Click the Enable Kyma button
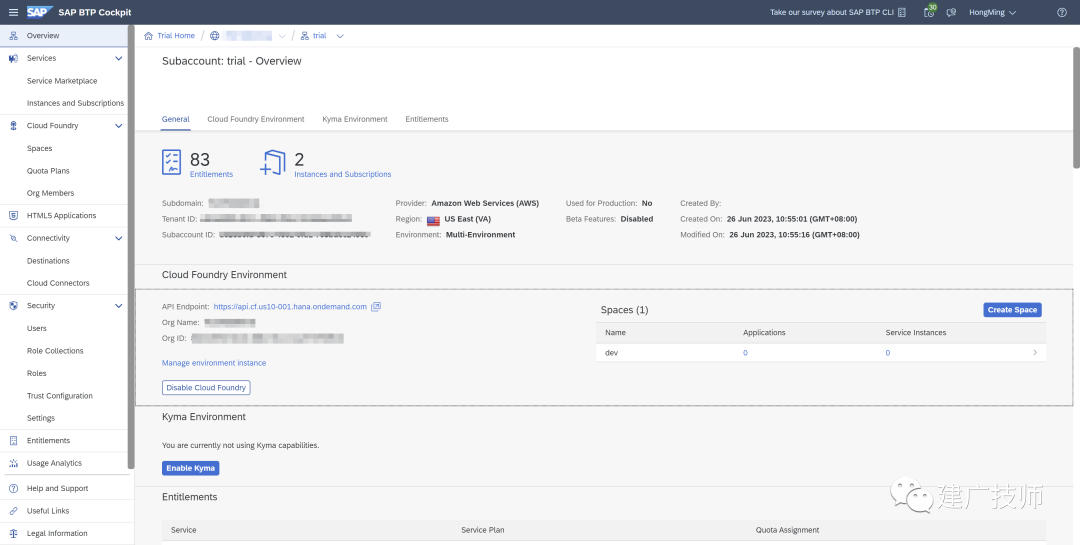1080x545 pixels. click(x=191, y=468)
